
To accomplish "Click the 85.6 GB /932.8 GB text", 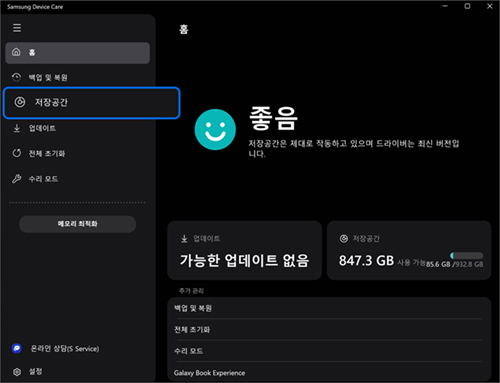I will pyautogui.click(x=454, y=264).
